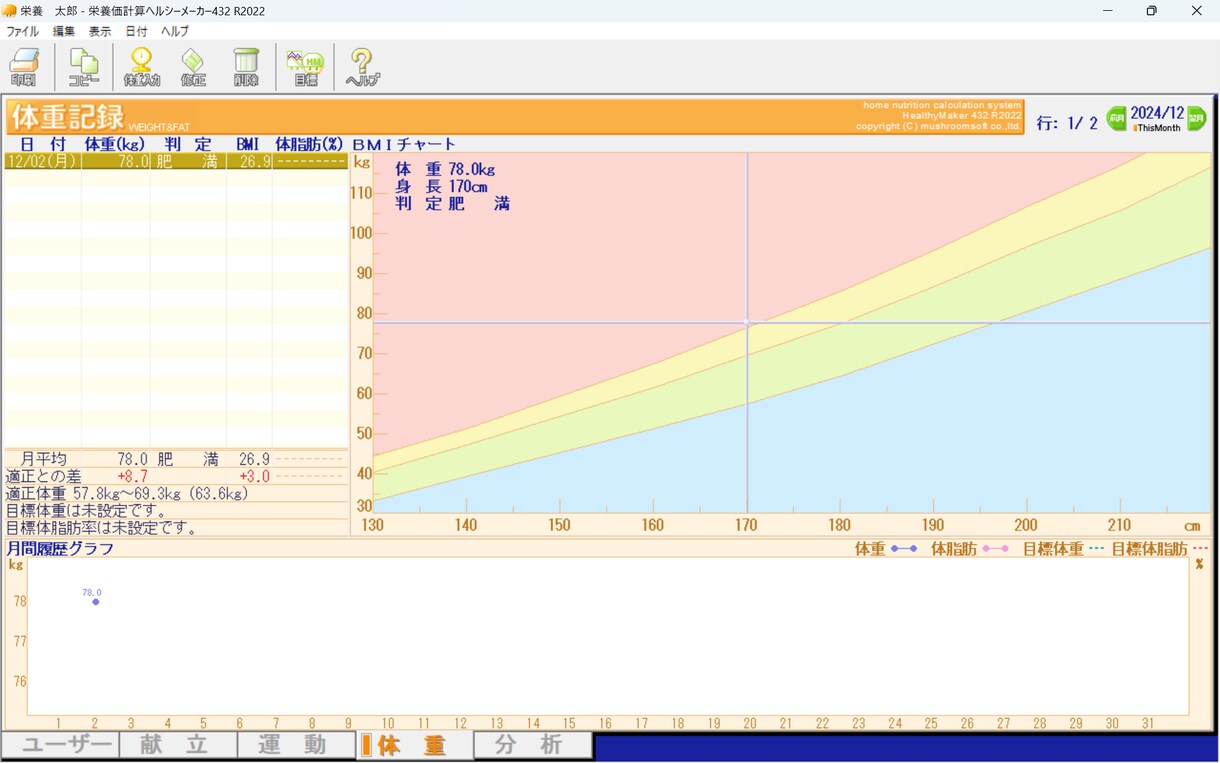Open the 日付 menu
Viewport: 1220px width, 763px height.
pyautogui.click(x=136, y=31)
